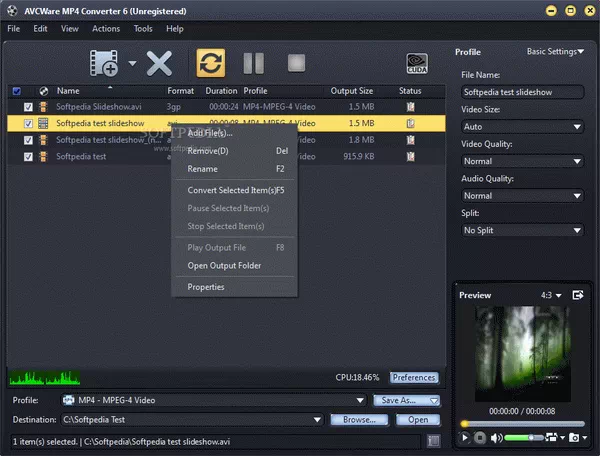The image size is (600, 456).
Task: Open the MP4 - MPEG-4 Video profile combo box
Action: pyautogui.click(x=213, y=400)
